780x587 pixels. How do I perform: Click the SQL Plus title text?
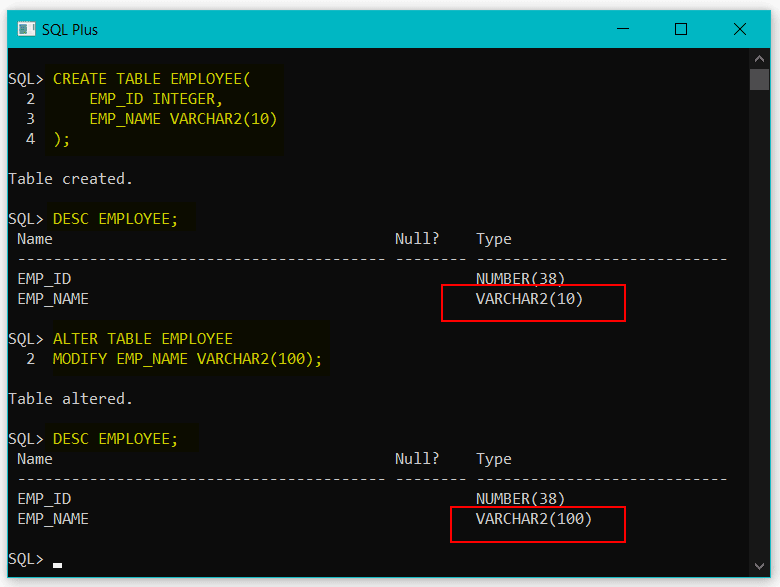point(70,30)
